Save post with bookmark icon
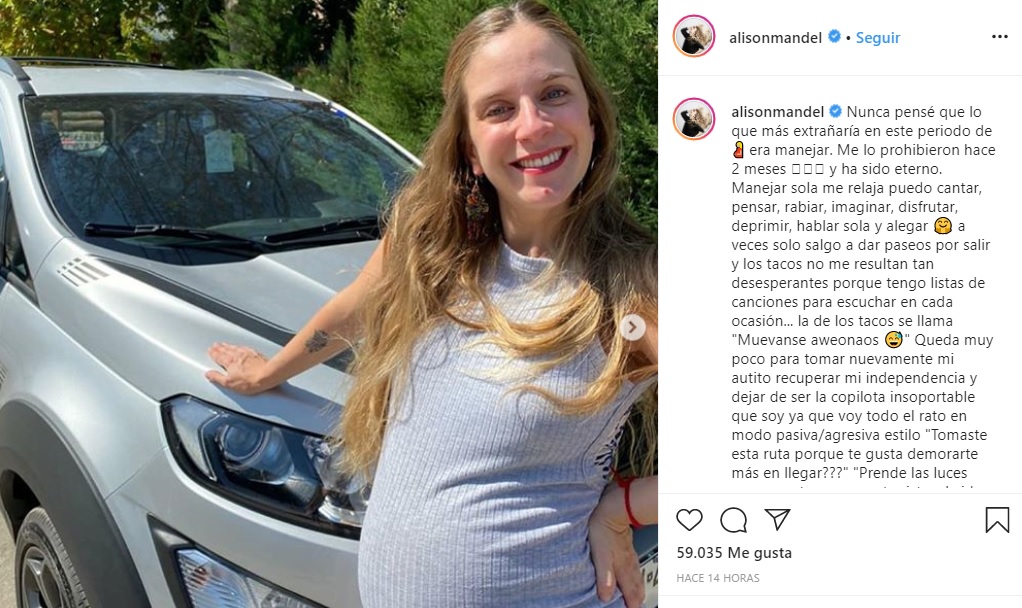This screenshot has width=1022, height=608. point(997,519)
